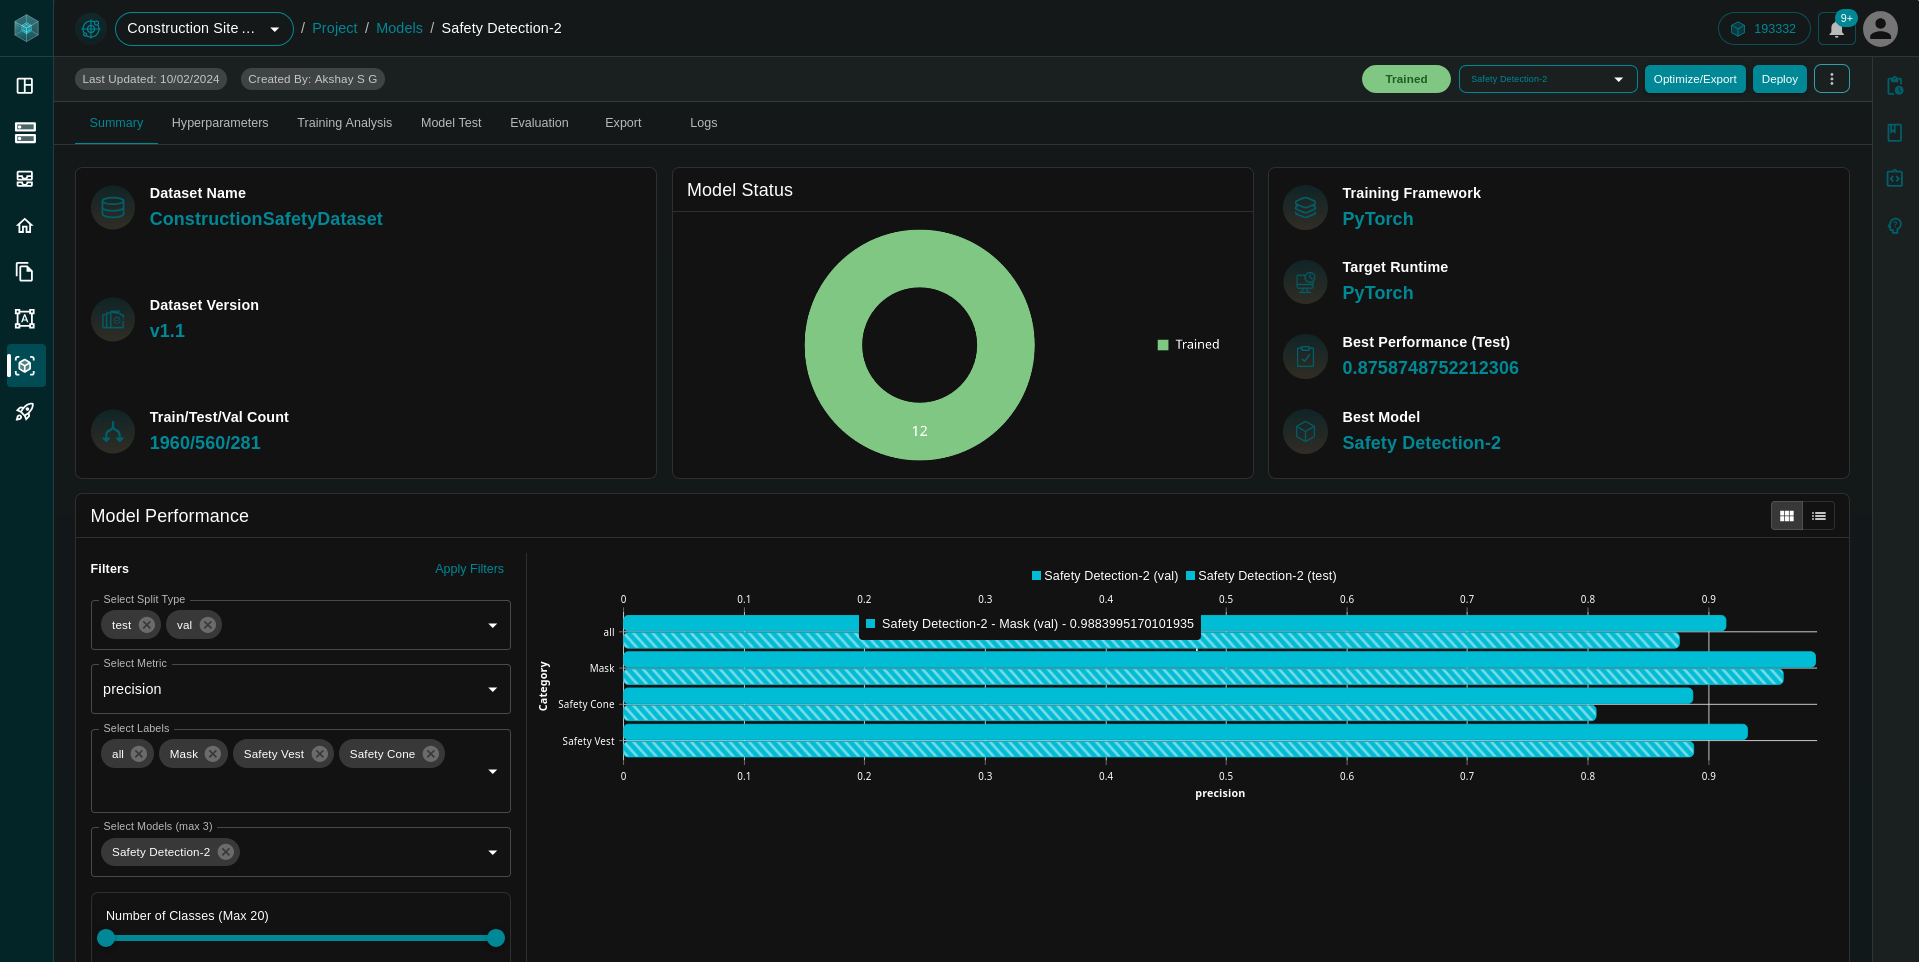1920x962 pixels.
Task: Remove the 'val' split type chip
Action: 208,625
